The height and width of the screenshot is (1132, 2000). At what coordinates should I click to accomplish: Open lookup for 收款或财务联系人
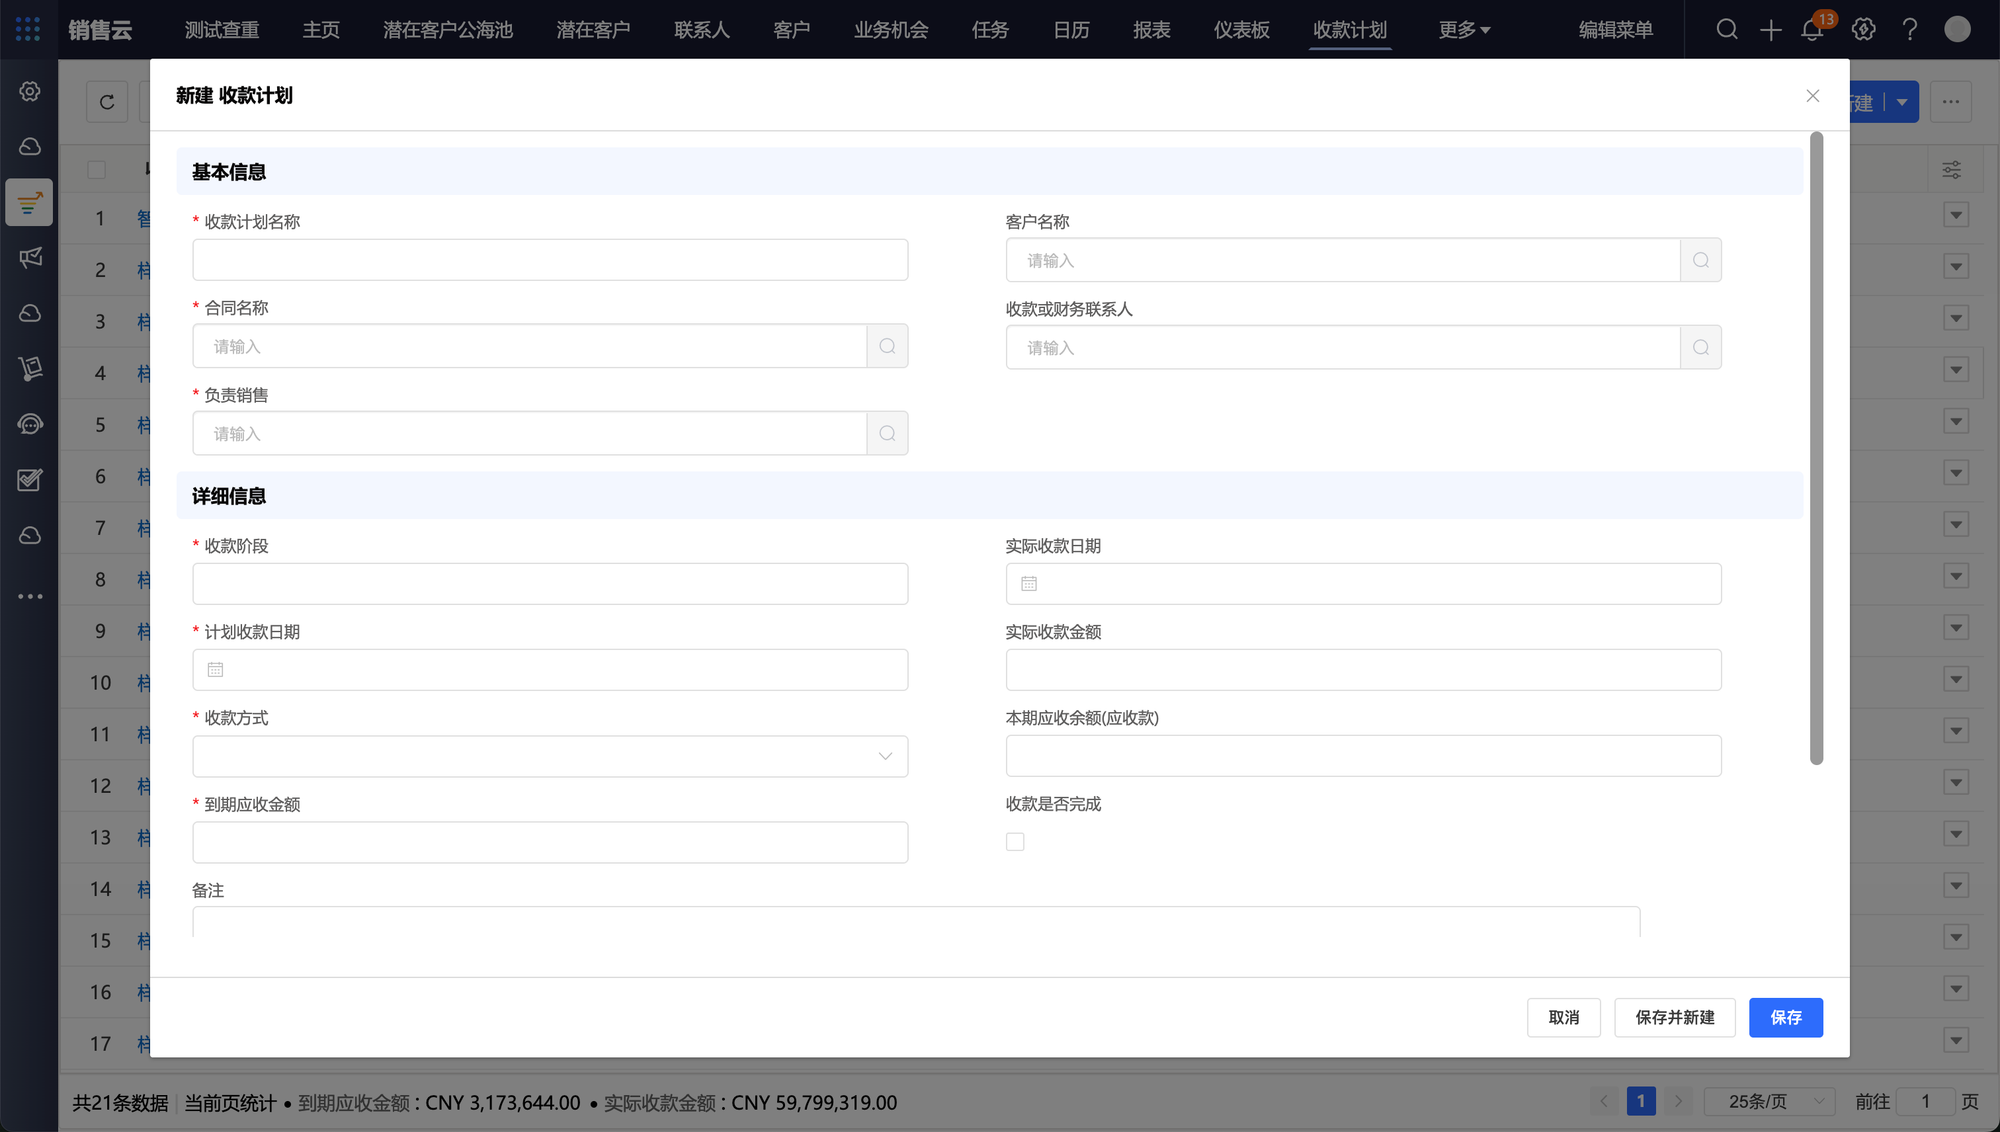coord(1700,347)
